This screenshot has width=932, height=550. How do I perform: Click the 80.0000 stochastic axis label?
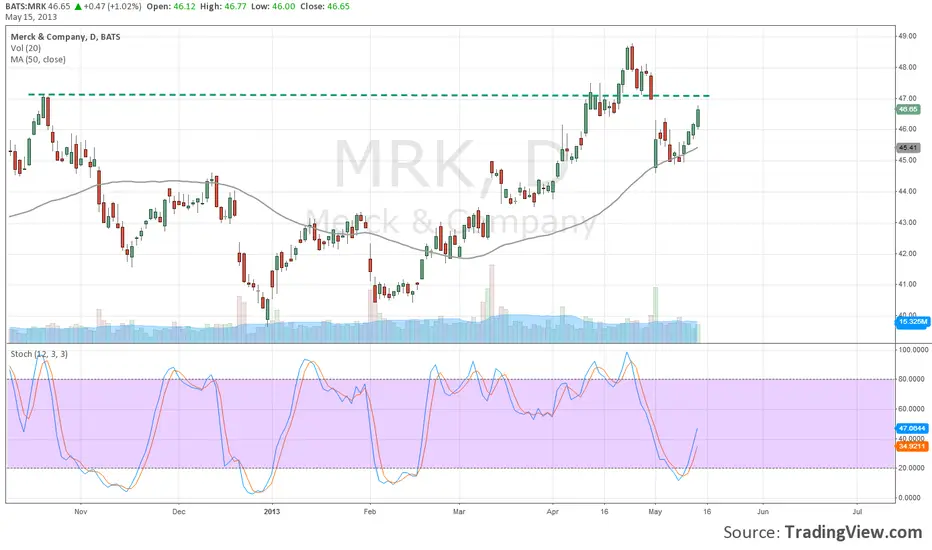911,379
